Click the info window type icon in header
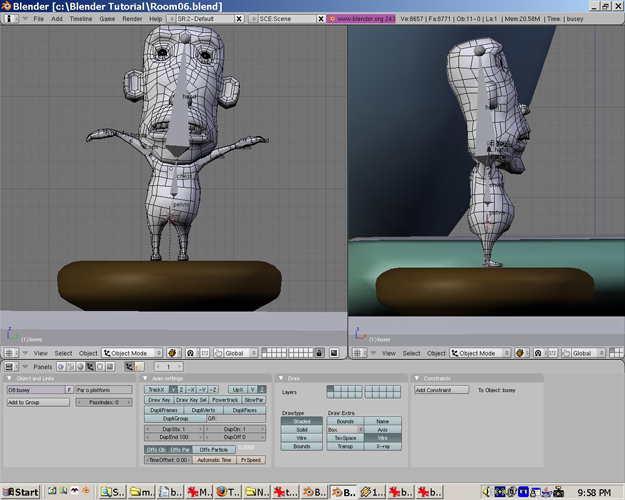The image size is (625, 500). [x=11, y=19]
